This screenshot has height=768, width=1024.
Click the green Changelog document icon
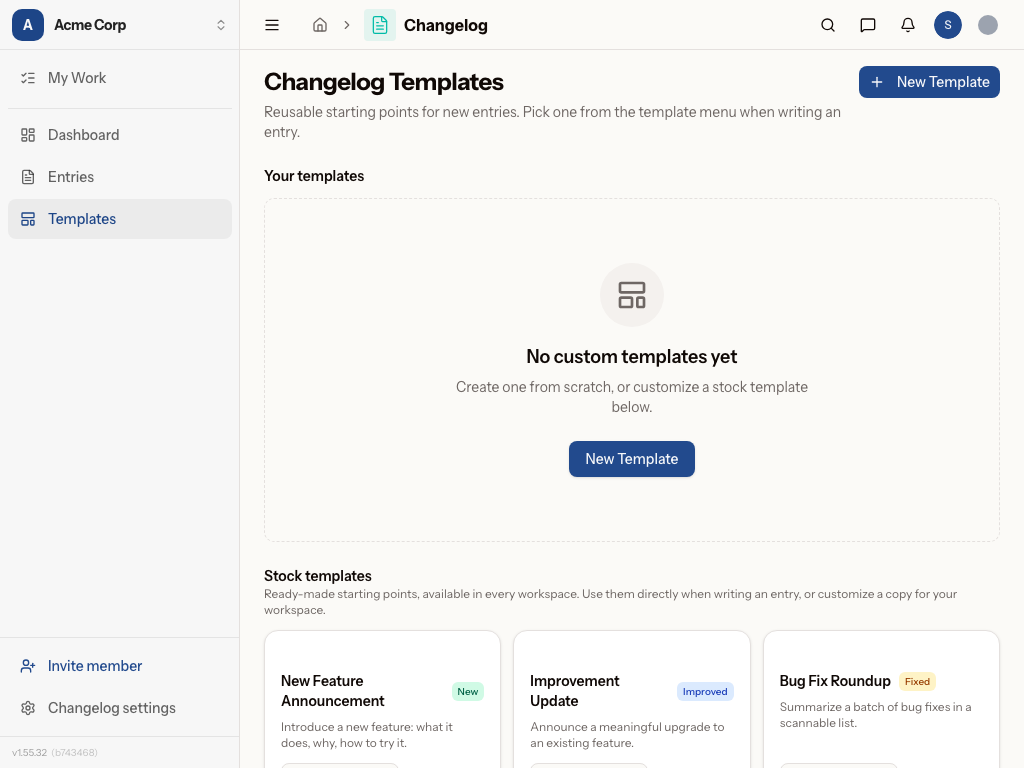(379, 25)
